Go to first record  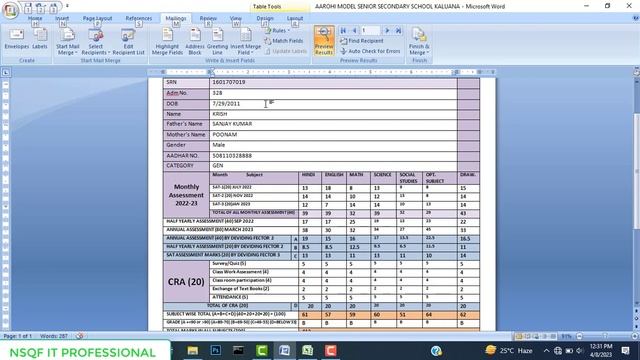(343, 31)
